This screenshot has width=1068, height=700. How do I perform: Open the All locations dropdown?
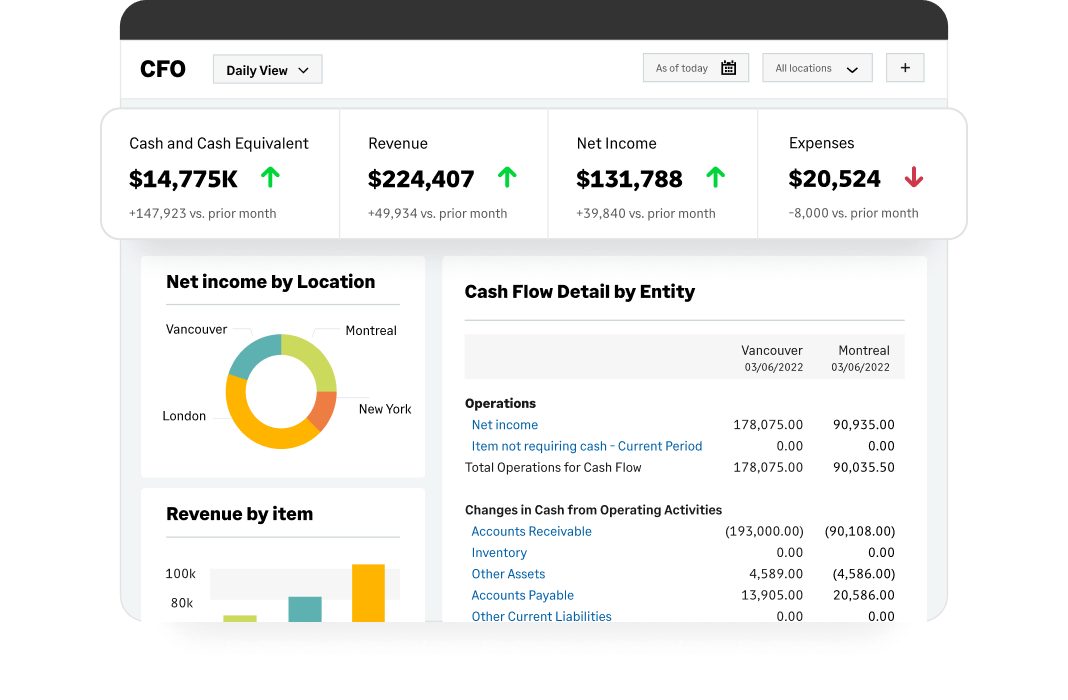click(817, 67)
